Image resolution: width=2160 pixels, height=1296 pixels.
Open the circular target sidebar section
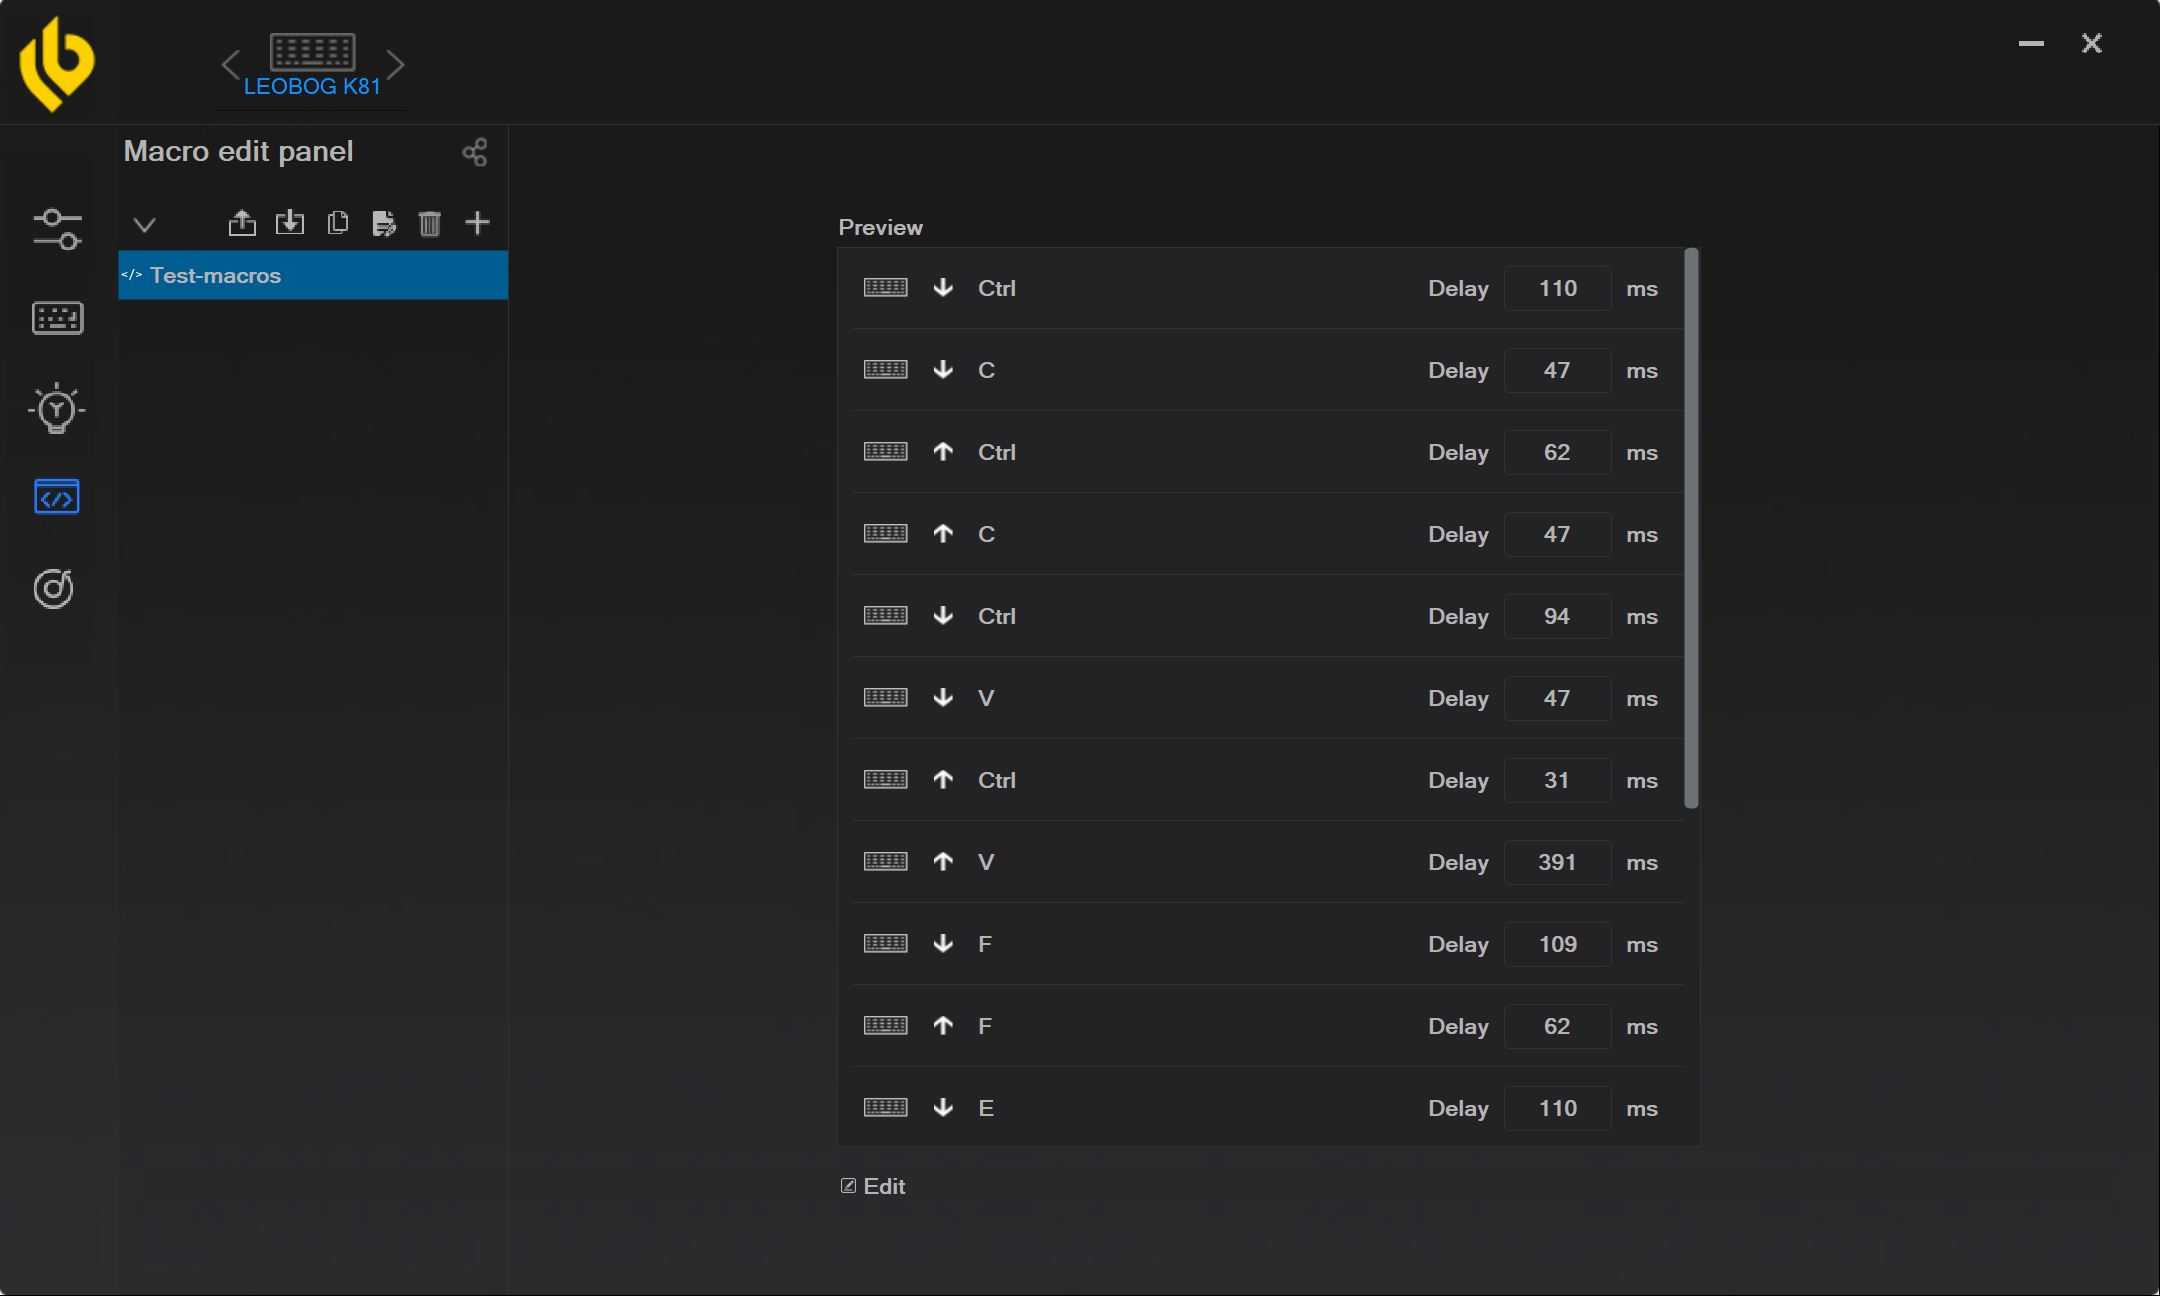54,588
